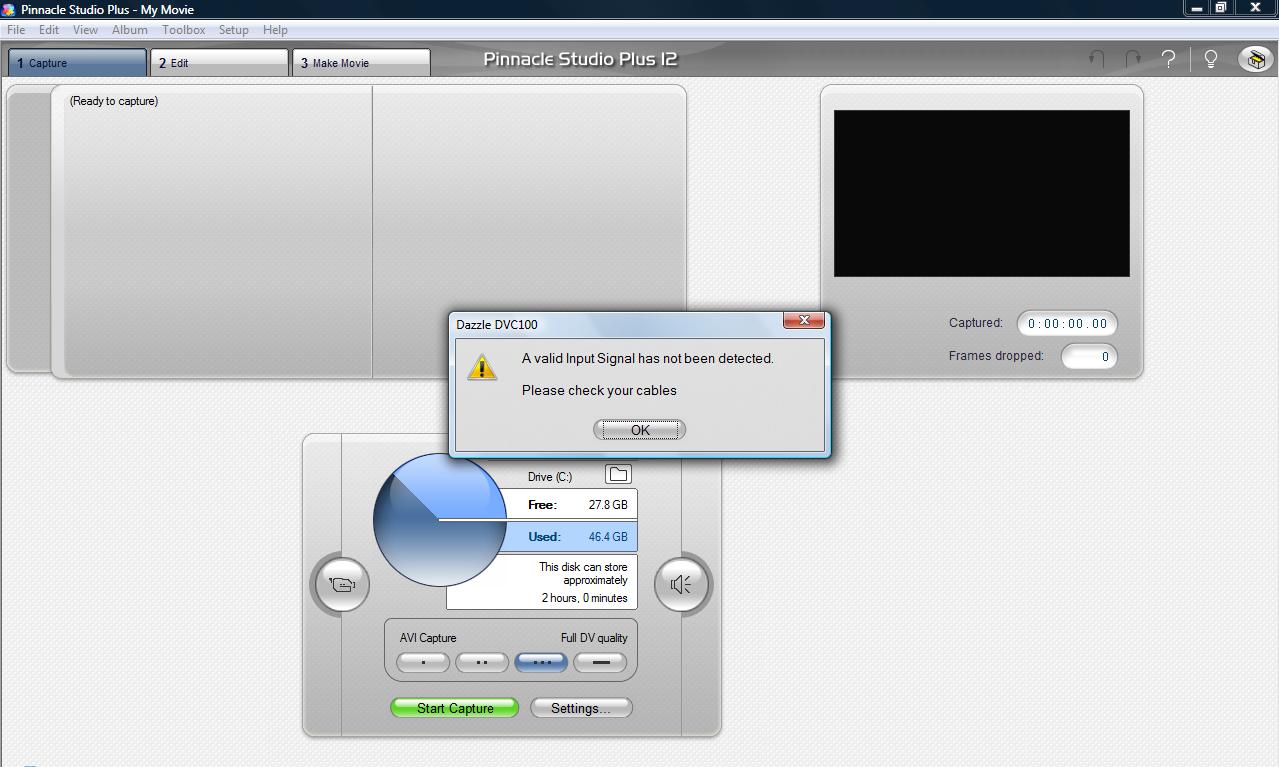Screen dimensions: 1279x767
Task: Select the two-dot quality preset
Action: coord(482,662)
